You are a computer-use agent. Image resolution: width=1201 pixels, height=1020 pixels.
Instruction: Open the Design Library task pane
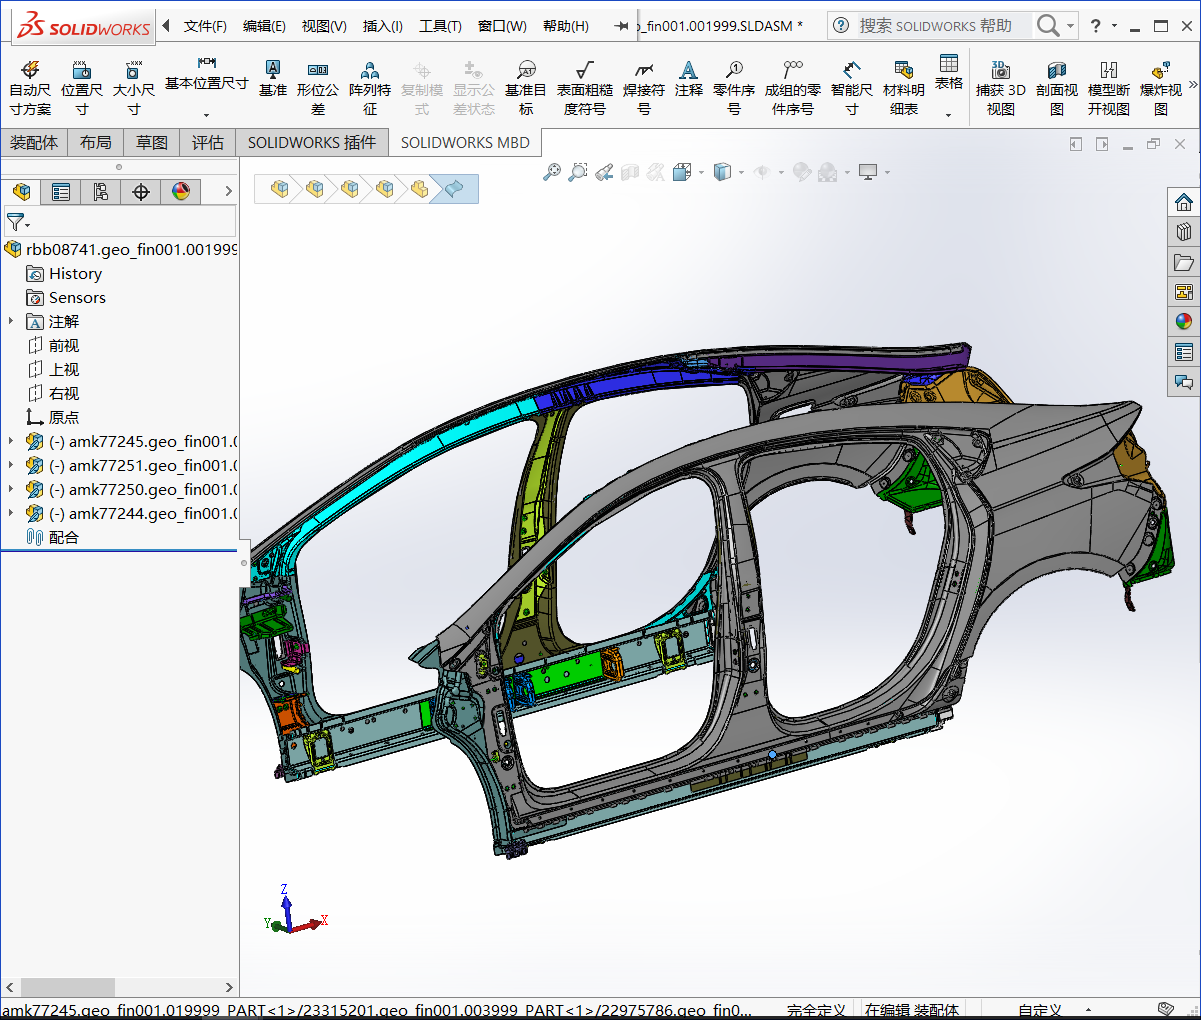[x=1184, y=232]
